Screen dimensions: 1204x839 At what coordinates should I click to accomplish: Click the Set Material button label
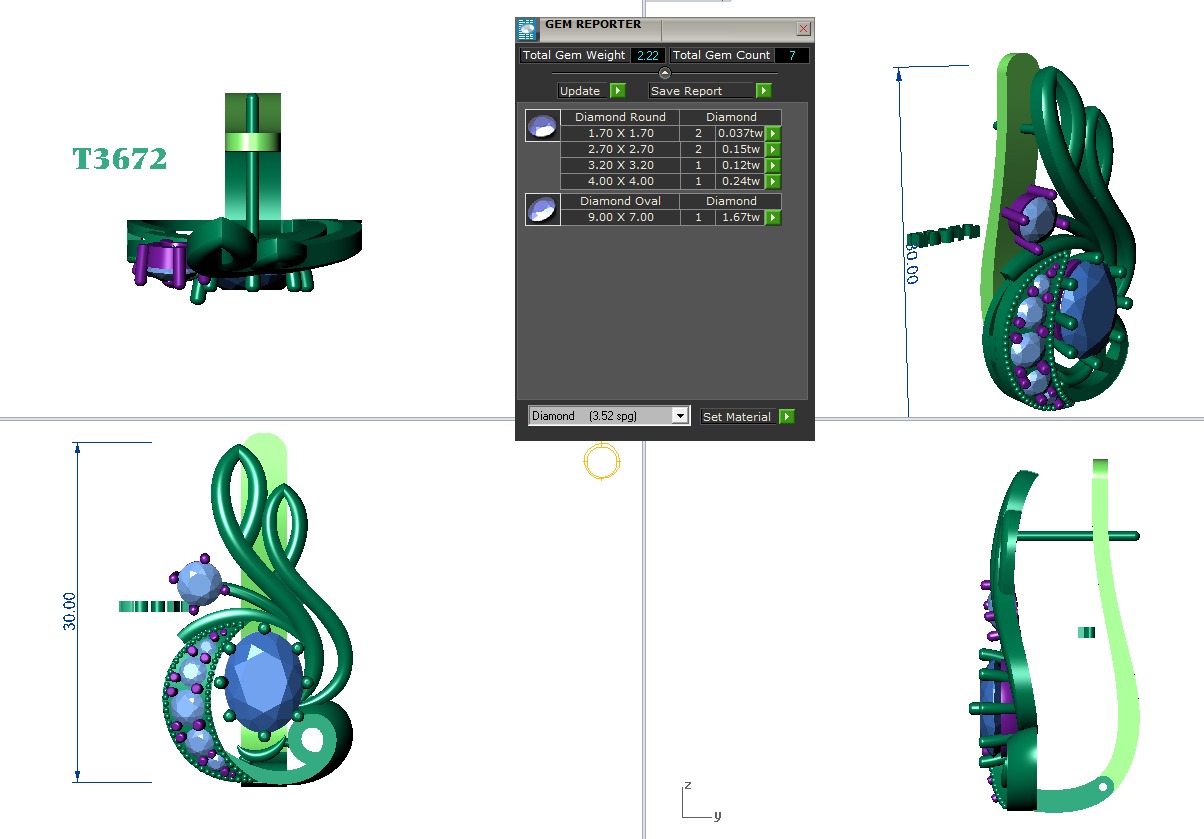click(737, 417)
